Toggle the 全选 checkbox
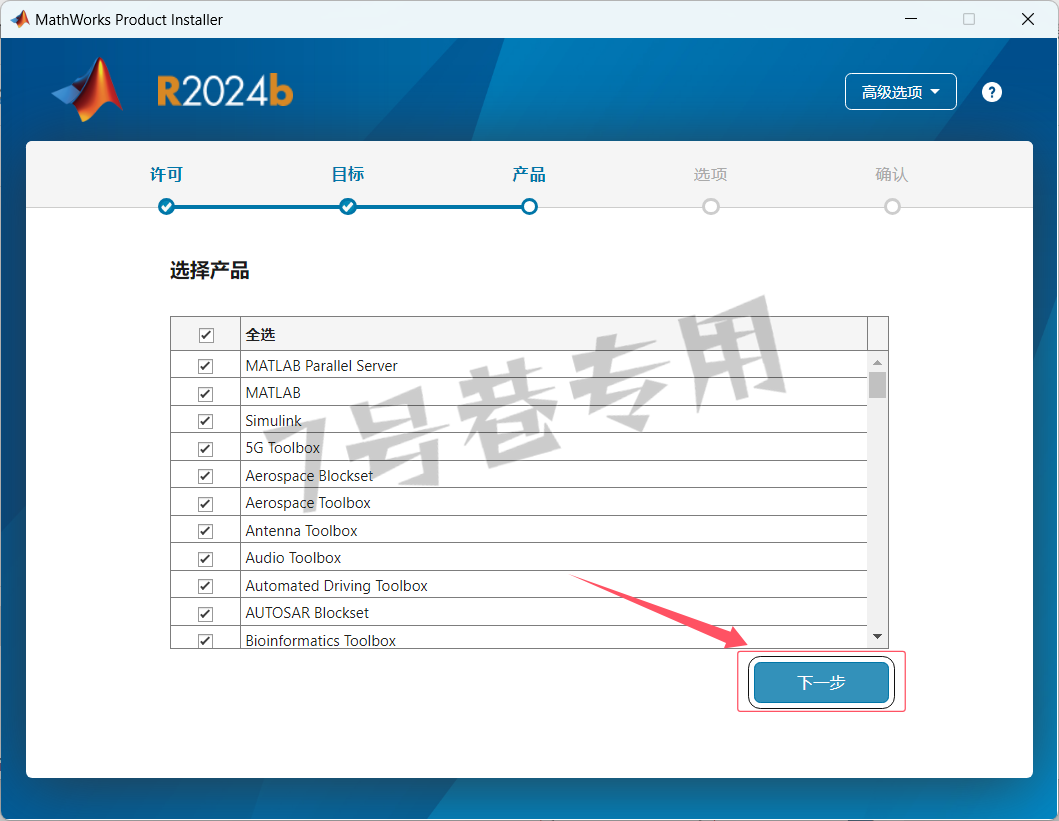This screenshot has height=821, width=1059. (x=206, y=335)
